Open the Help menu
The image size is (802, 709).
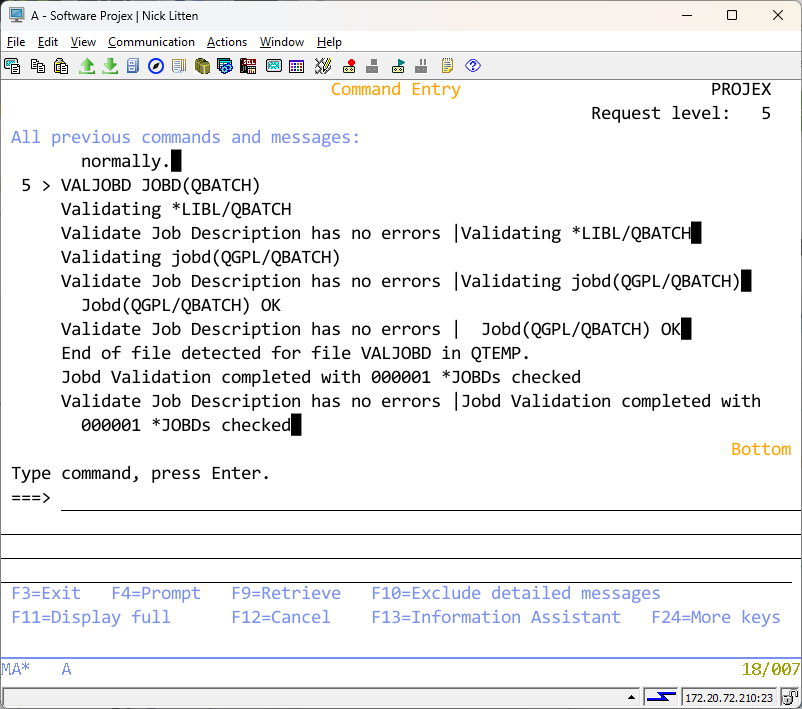[x=329, y=42]
